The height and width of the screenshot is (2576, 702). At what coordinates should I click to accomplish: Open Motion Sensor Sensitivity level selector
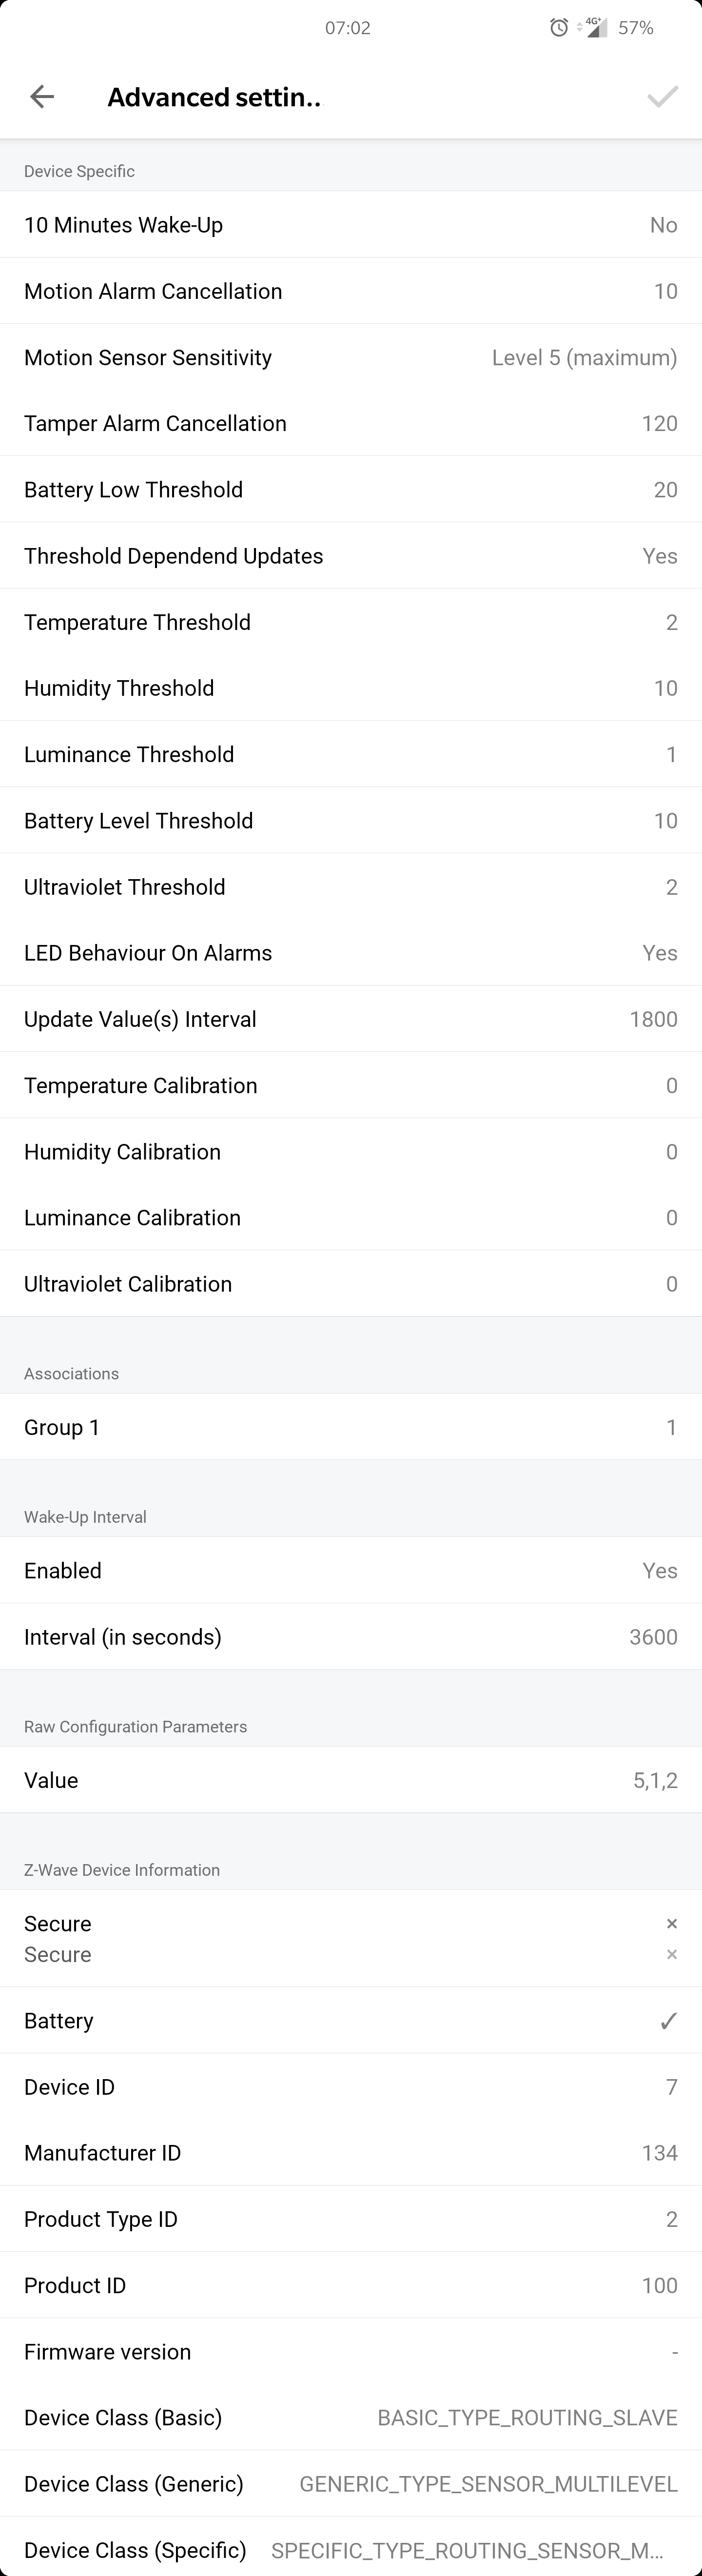[351, 358]
